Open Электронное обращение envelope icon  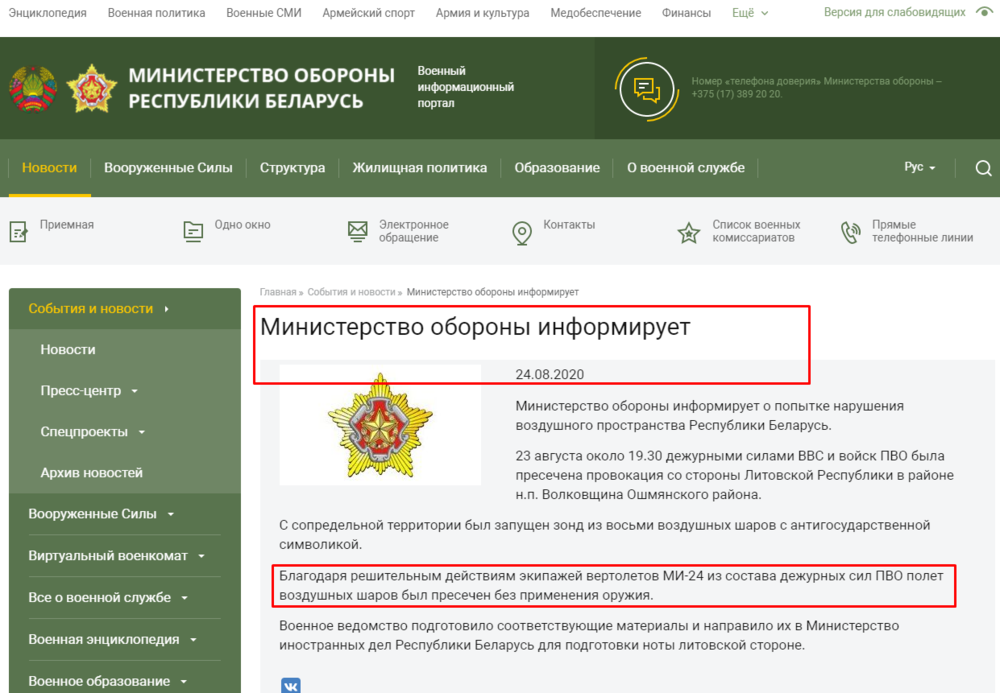click(x=358, y=229)
